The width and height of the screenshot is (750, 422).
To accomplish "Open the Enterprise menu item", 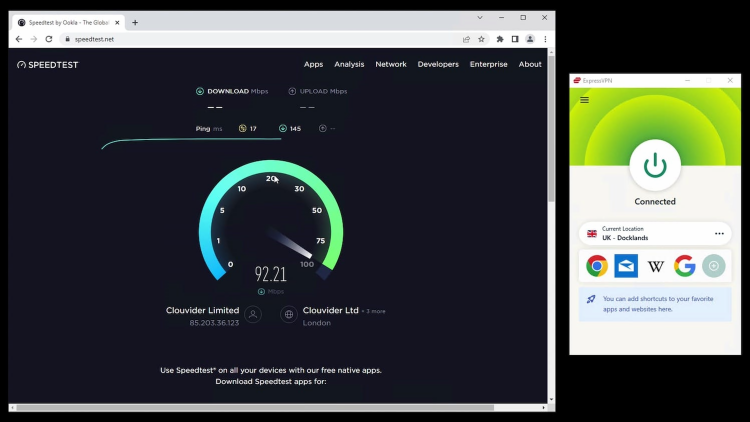I will tap(488, 64).
